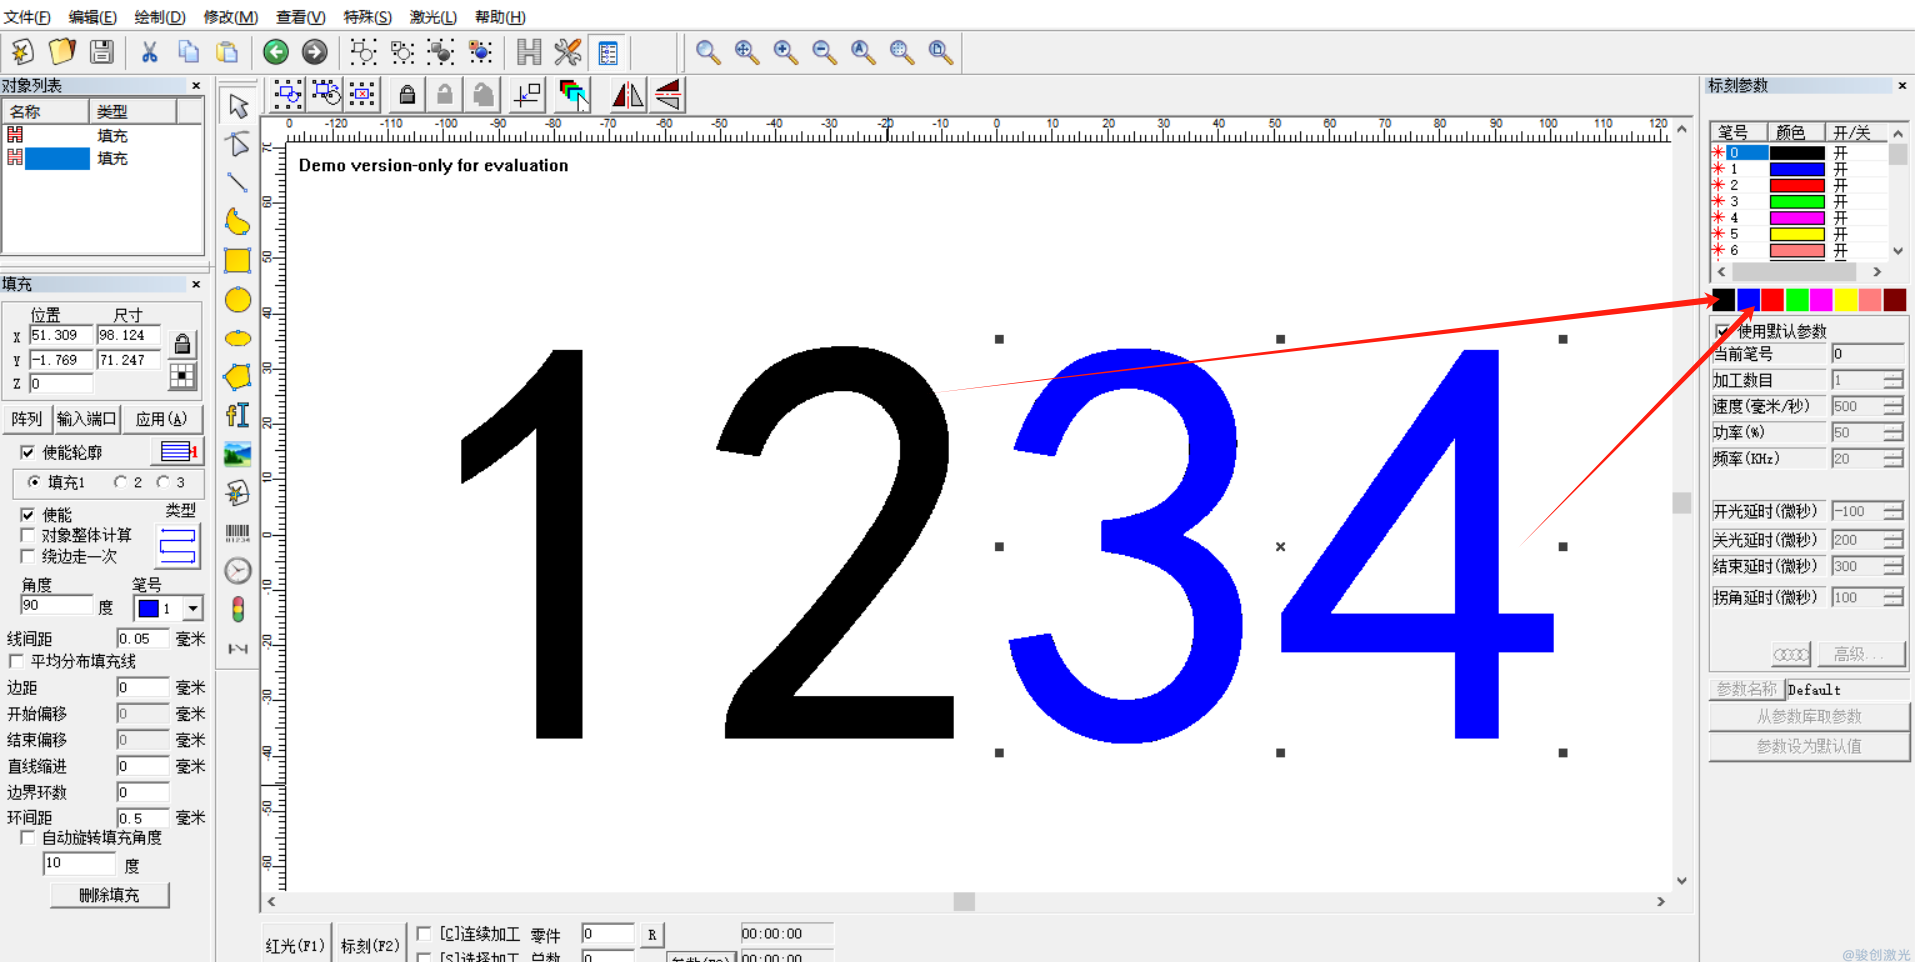Open file using the folder icon
Viewport: 1915px width, 962px height.
62,52
